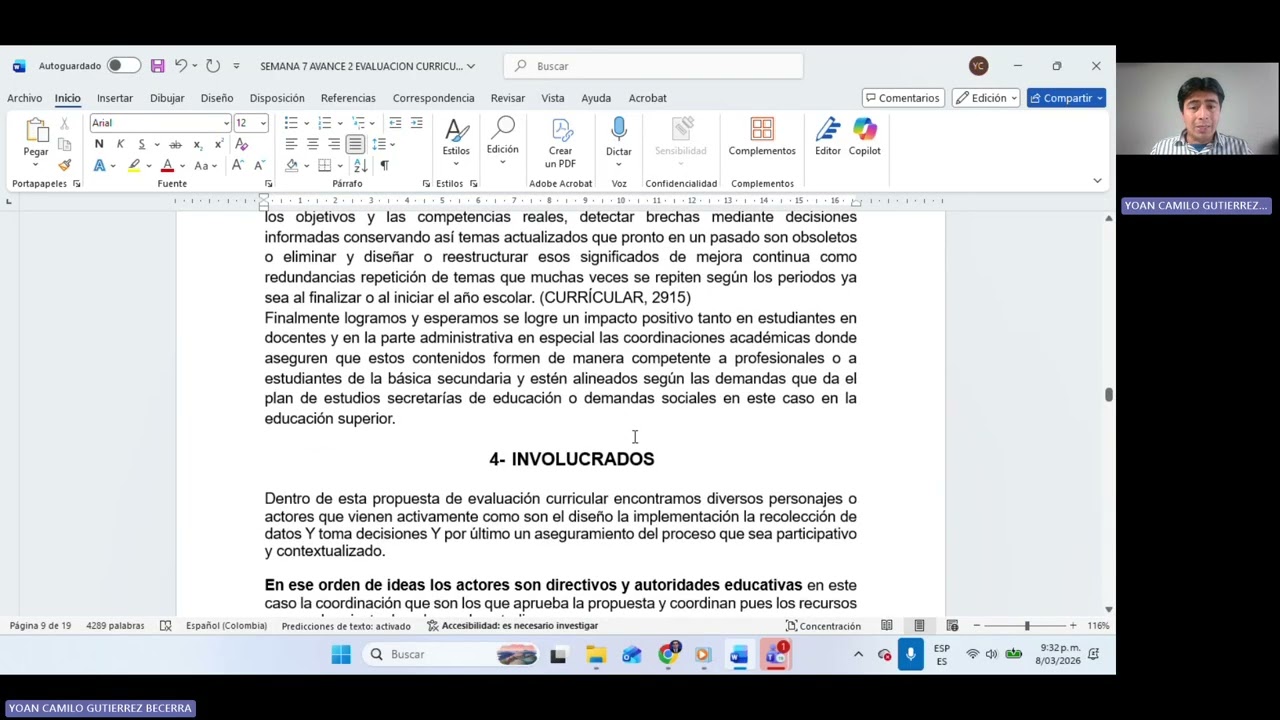The height and width of the screenshot is (720, 1280).
Task: Open the Revisar tab
Action: [507, 98]
